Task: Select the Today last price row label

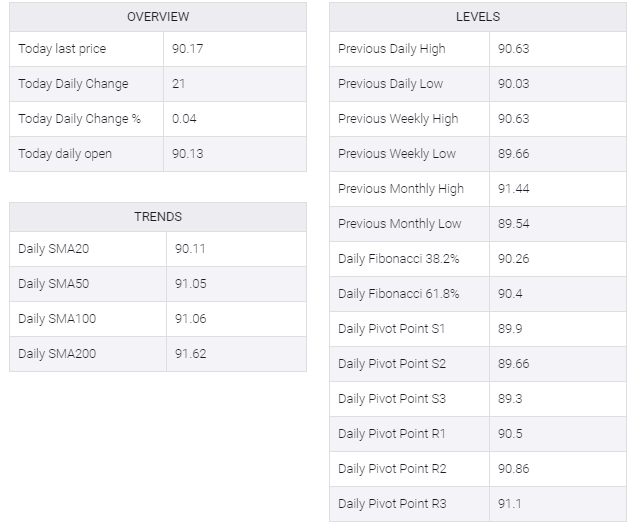Action: point(62,49)
